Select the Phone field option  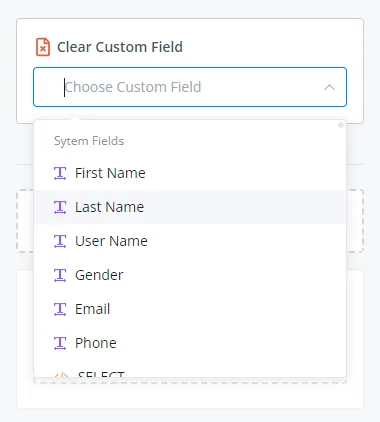pyautogui.click(x=190, y=343)
